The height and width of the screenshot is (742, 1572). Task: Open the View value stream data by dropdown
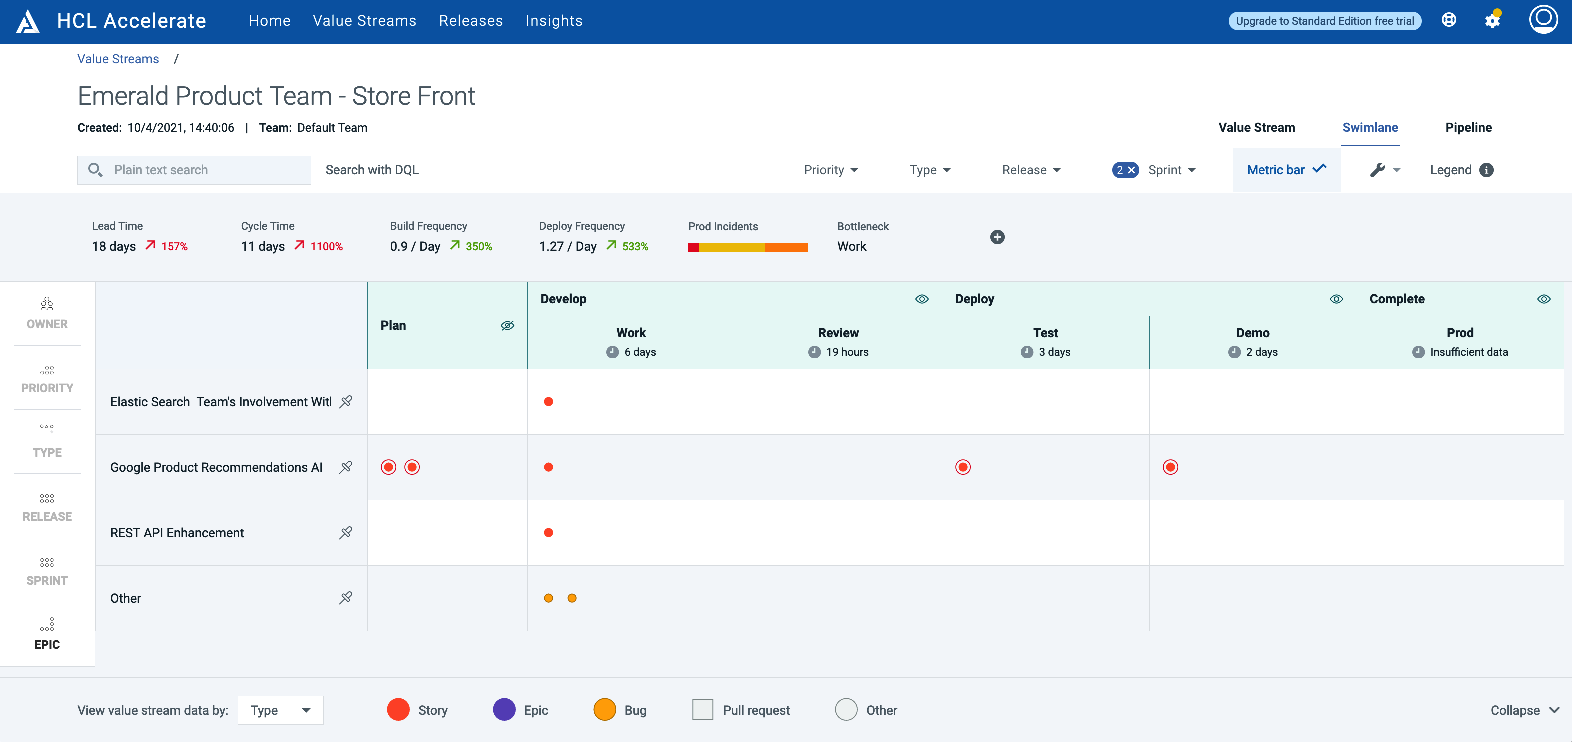click(280, 710)
